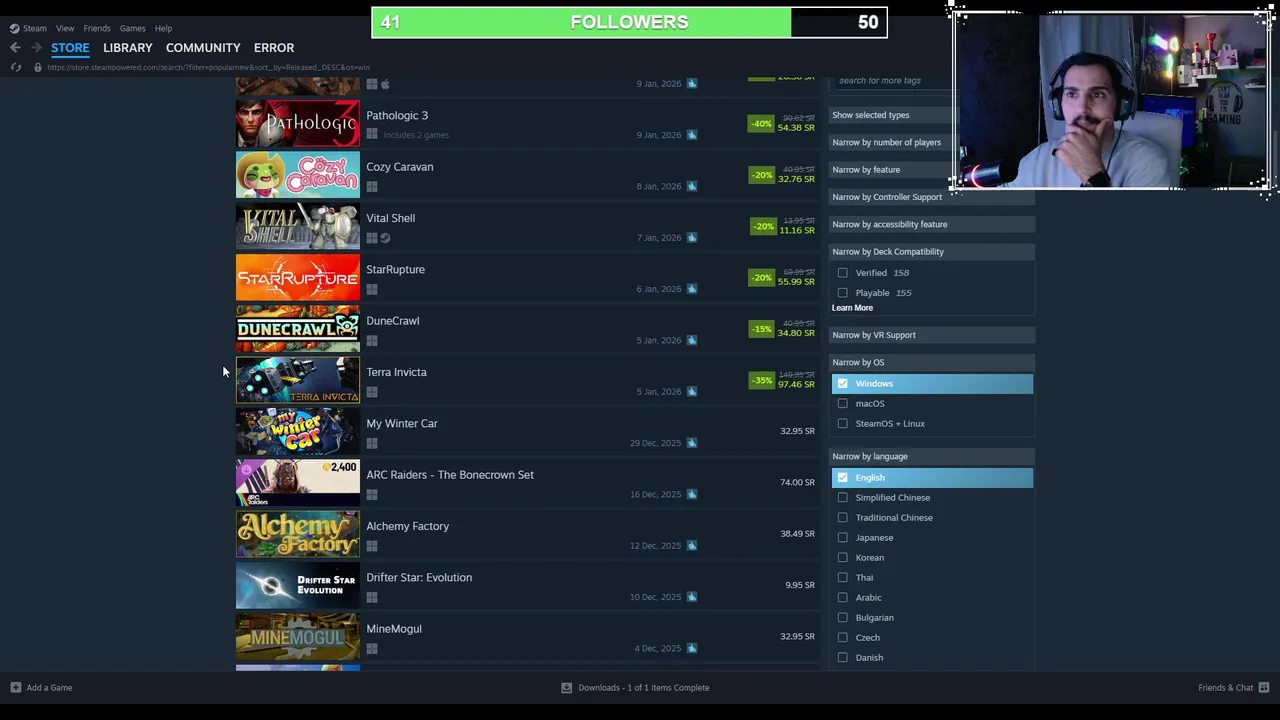
Task: Click review score icon for Pathologic 3
Action: pos(692,135)
